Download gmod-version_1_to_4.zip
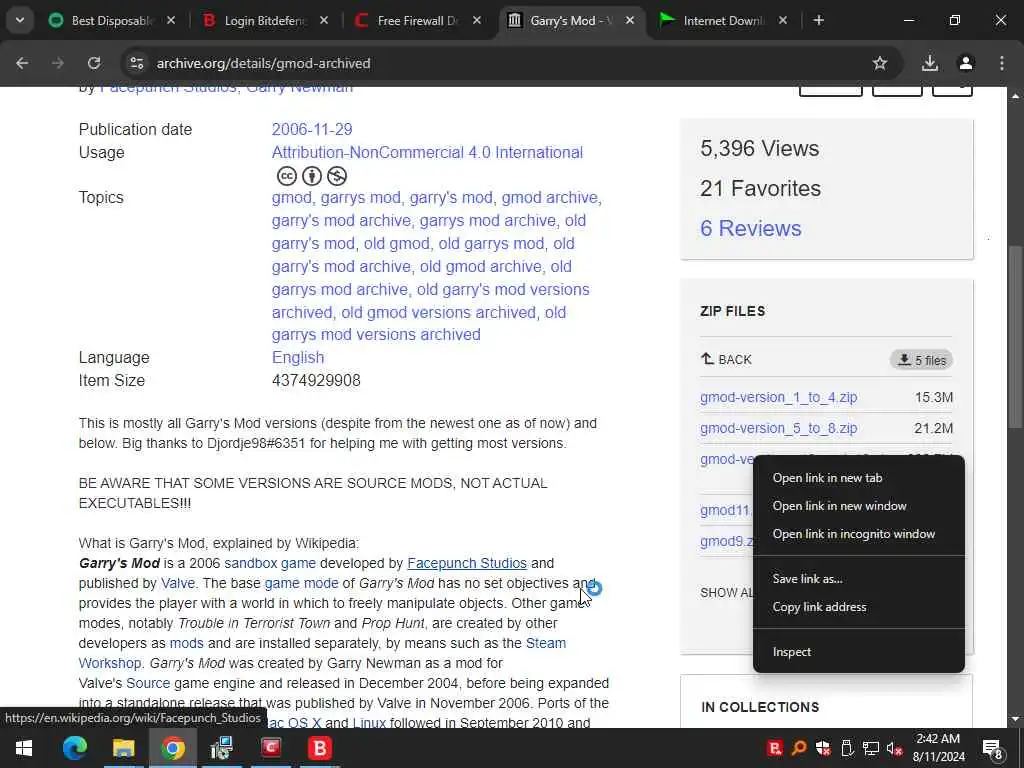Screen dimensions: 1024x768 (x=778, y=397)
